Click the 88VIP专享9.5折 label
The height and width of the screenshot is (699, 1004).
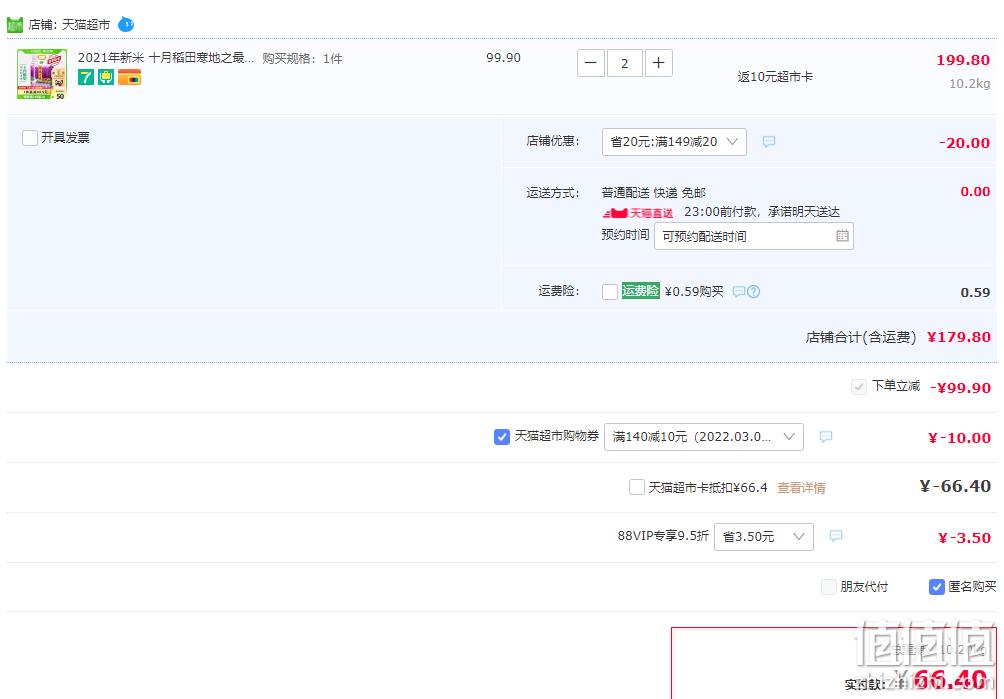tap(663, 536)
